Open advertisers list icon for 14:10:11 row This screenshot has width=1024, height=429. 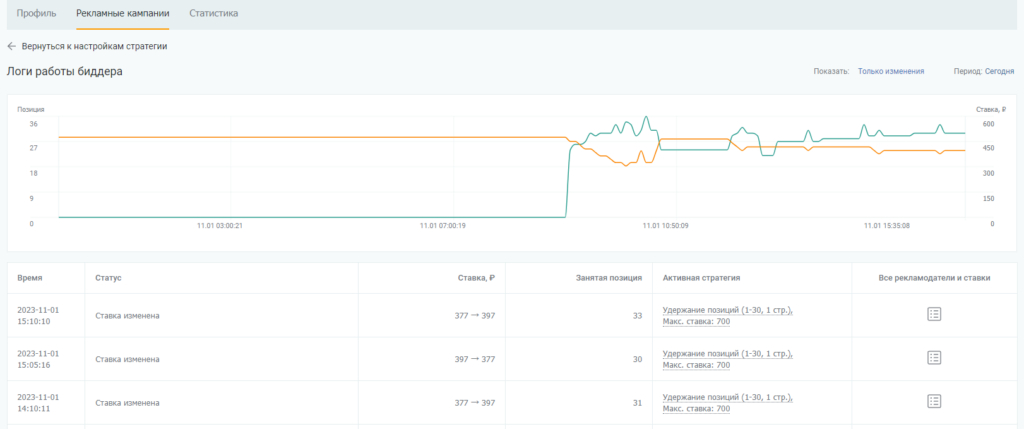pos(934,401)
